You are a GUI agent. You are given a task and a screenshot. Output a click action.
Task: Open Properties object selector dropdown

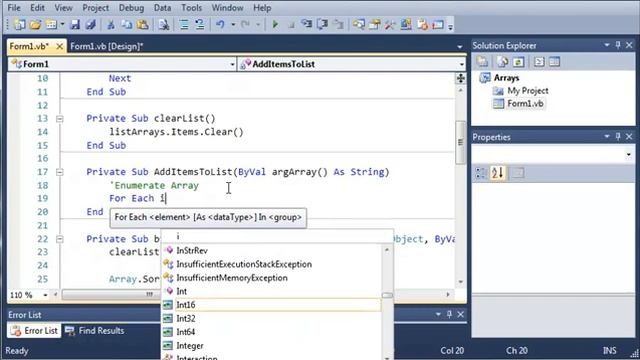629,154
